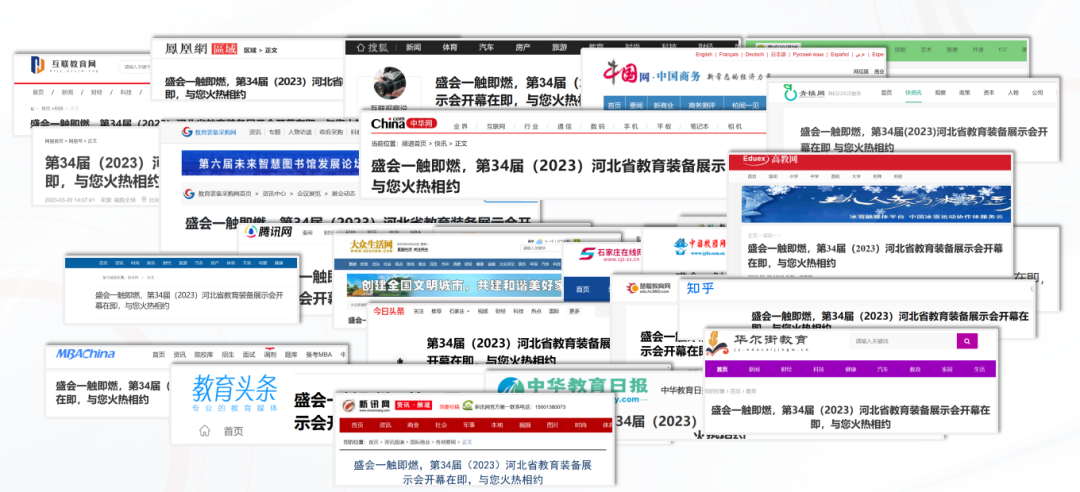This screenshot has height=492, width=1080.
Task: Click the 中华教育日报 logo
Action: click(572, 391)
